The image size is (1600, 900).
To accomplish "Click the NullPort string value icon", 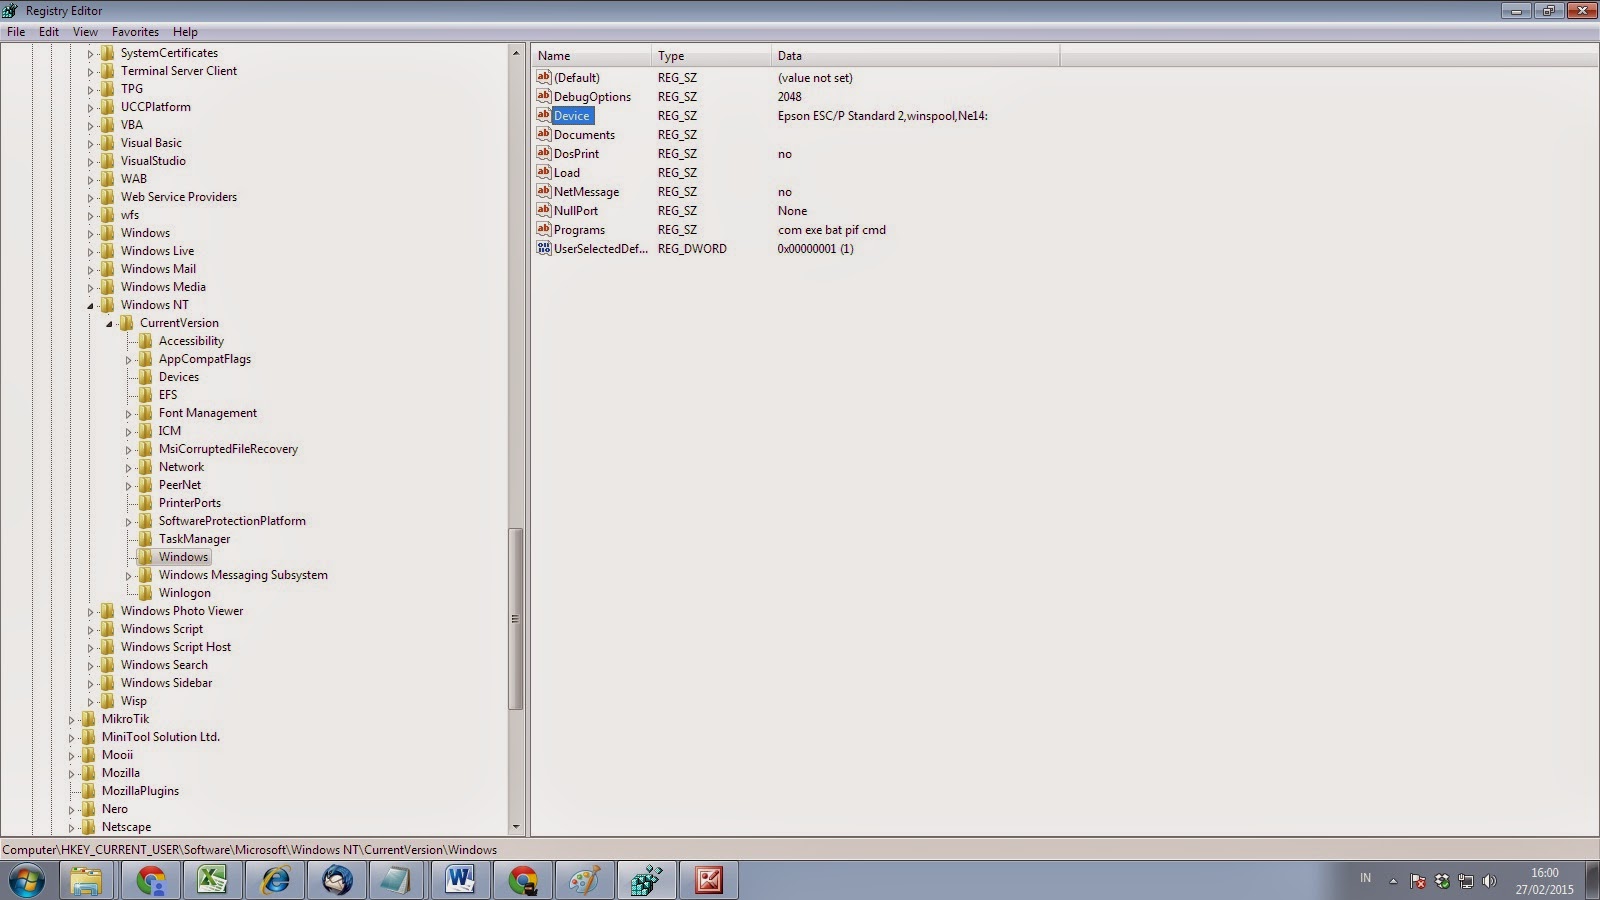I will click(543, 210).
